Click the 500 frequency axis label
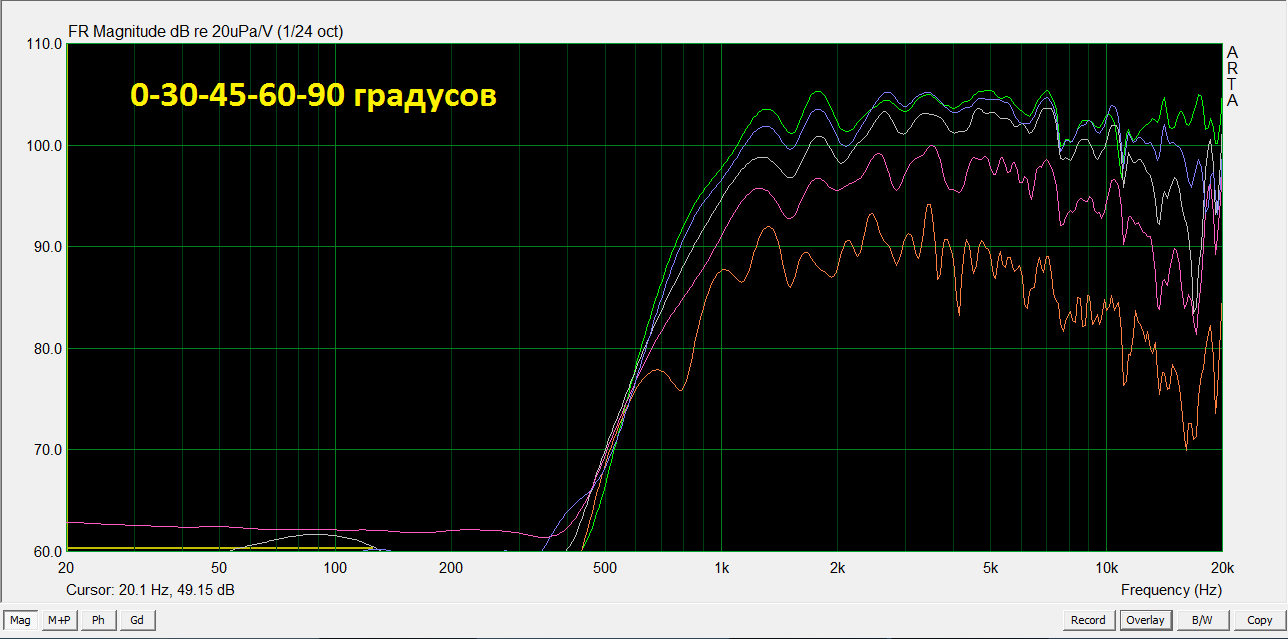Viewport: 1288px width, 639px height. click(604, 568)
